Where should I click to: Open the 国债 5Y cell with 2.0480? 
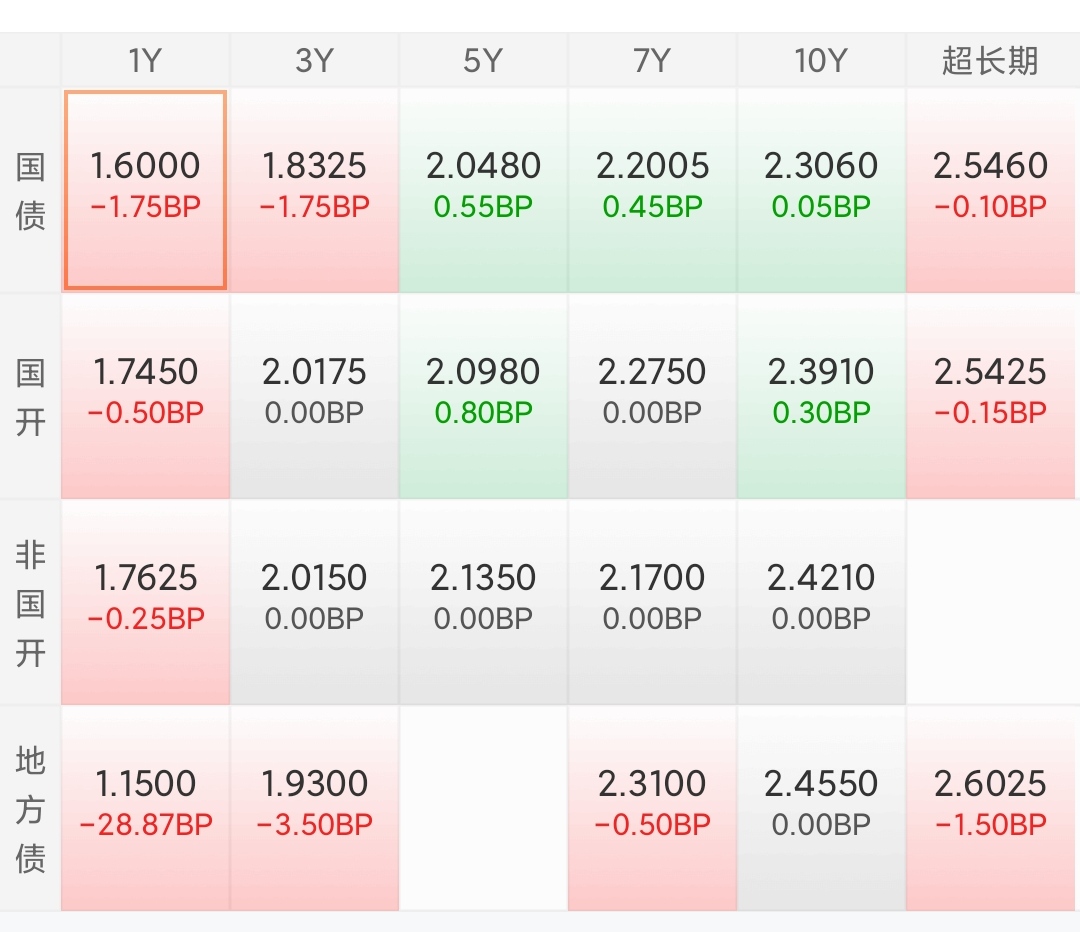[483, 190]
